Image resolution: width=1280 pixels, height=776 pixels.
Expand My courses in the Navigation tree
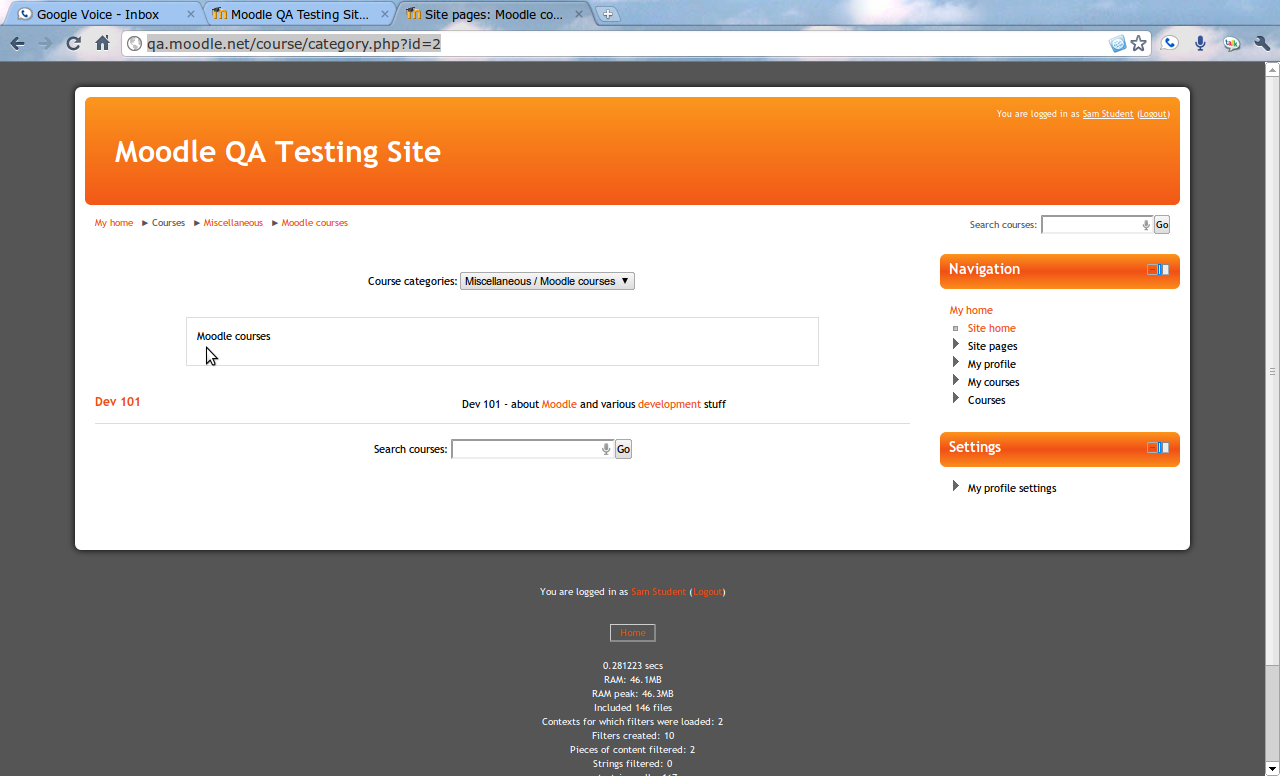(x=956, y=381)
